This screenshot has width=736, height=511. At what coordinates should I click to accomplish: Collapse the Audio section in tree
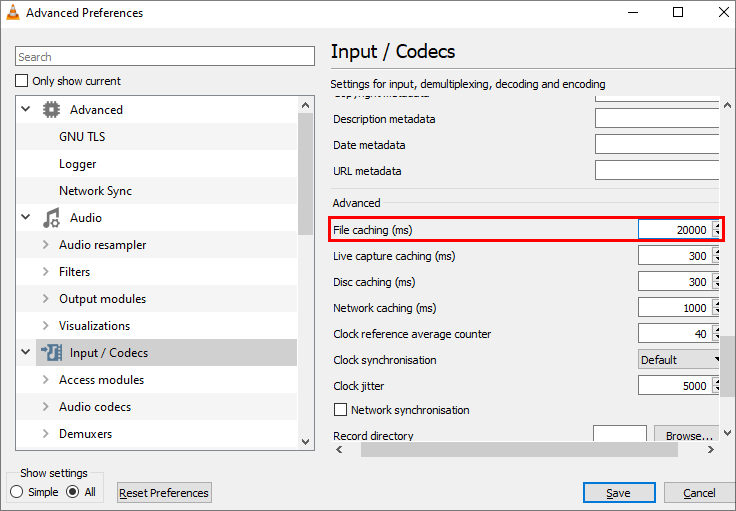(26, 218)
